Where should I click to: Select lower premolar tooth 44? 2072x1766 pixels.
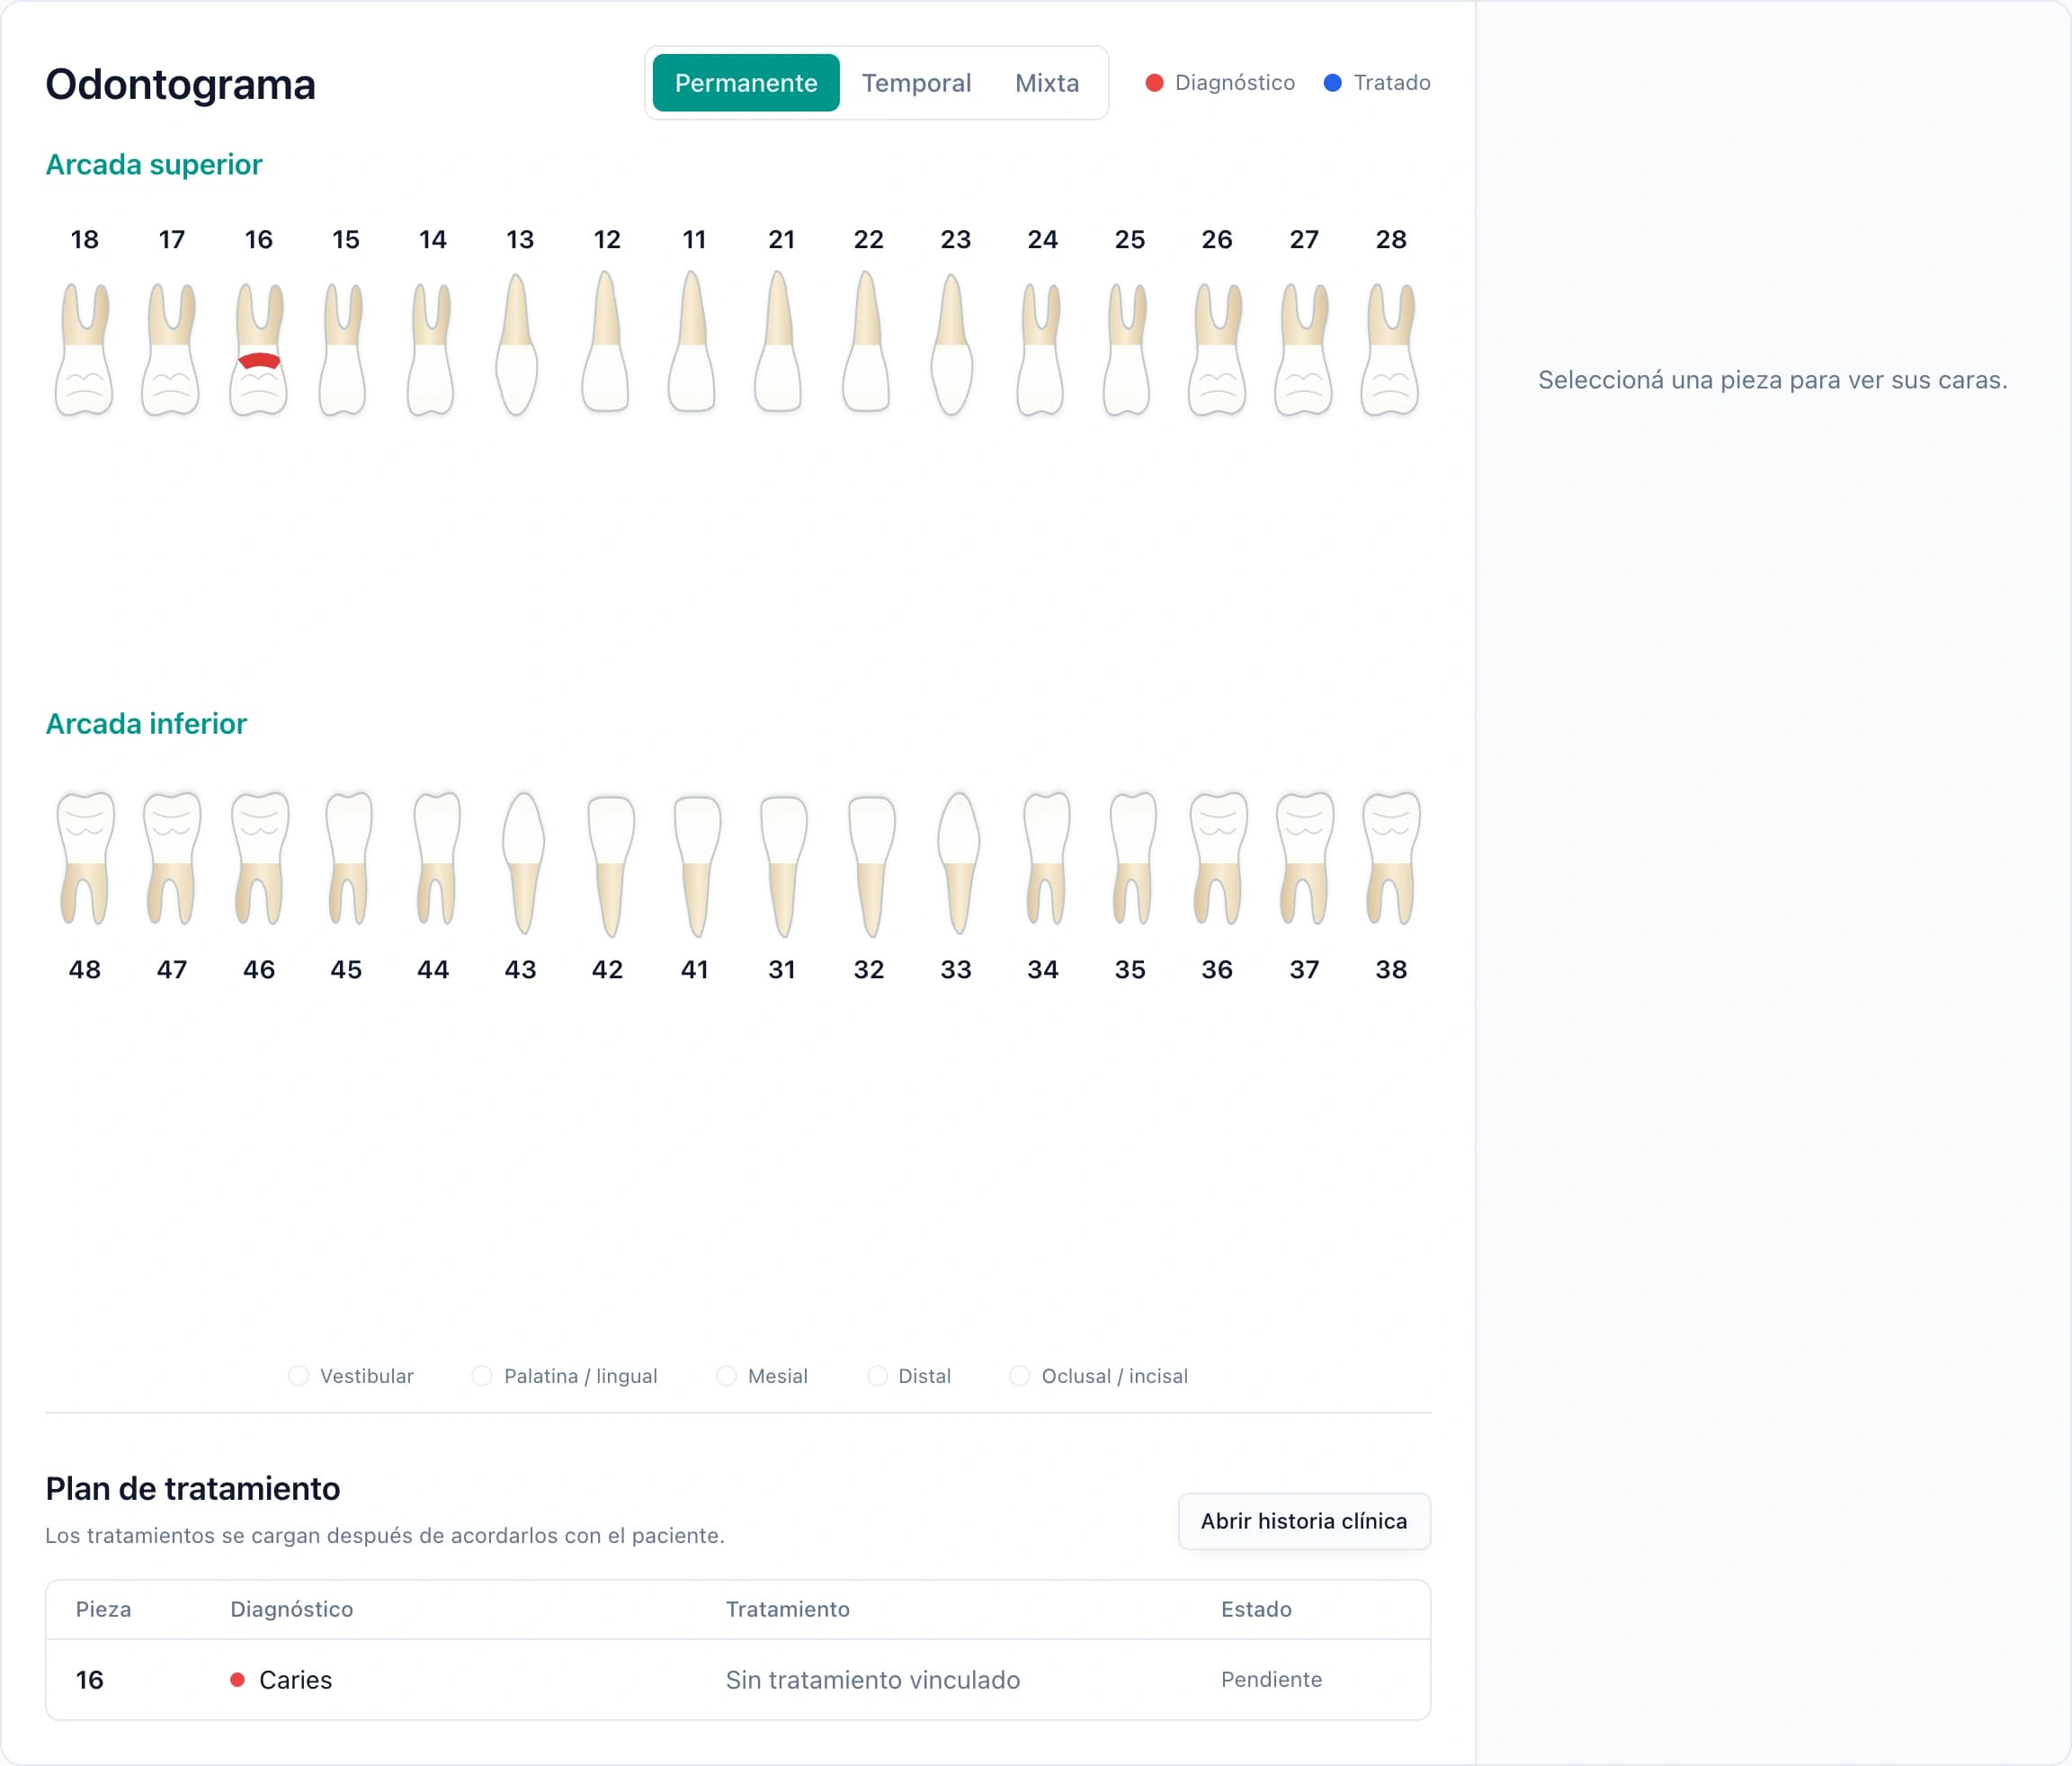click(x=437, y=858)
